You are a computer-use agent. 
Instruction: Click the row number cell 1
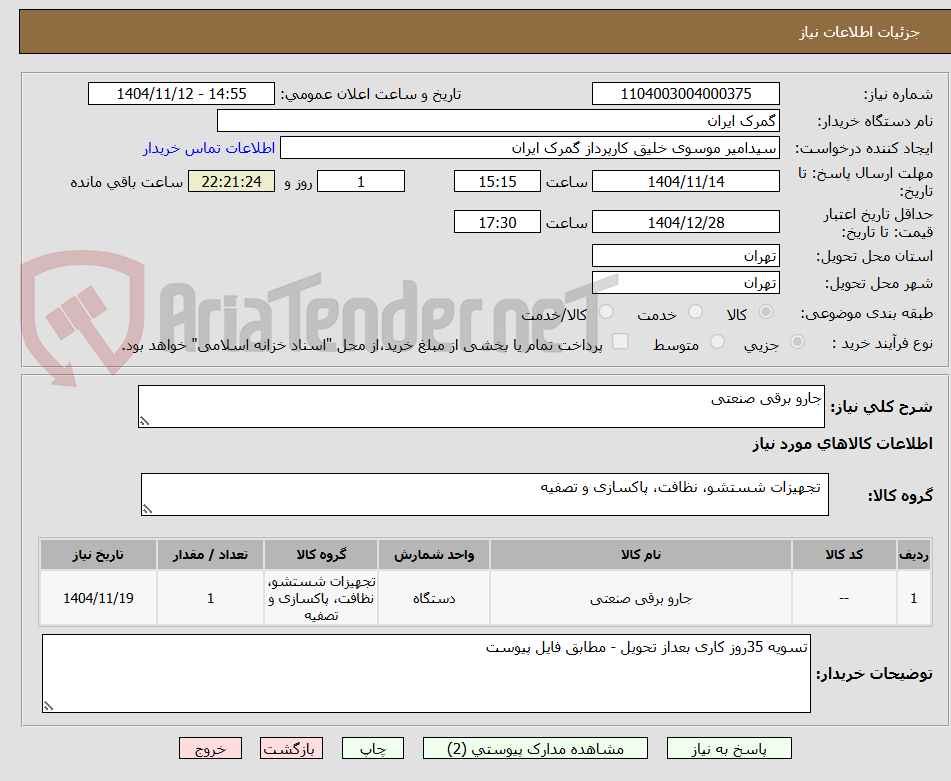click(913, 598)
